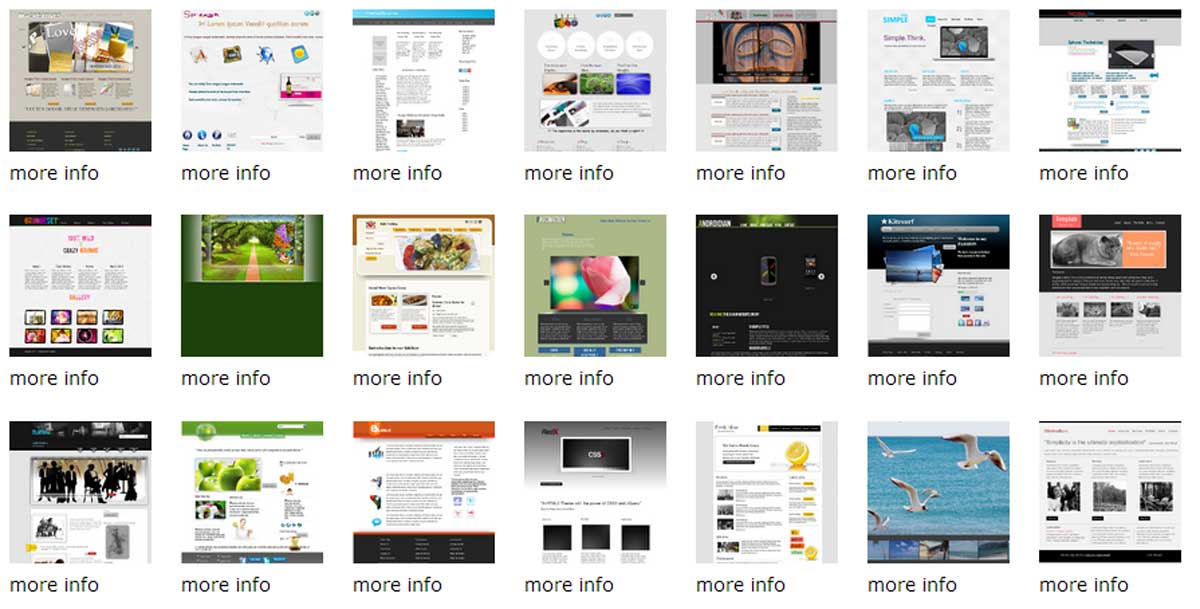The image size is (1200, 609).
Task: Open the 'Simple Think.' template thumbnail
Action: point(938,81)
